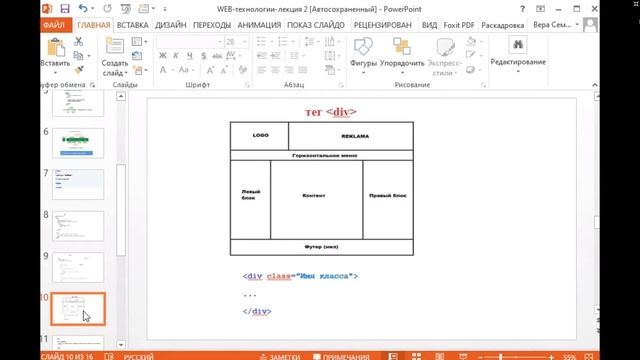The height and width of the screenshot is (360, 640).
Task: Switch to the ДИЗАЙН tab
Action: pyautogui.click(x=171, y=25)
